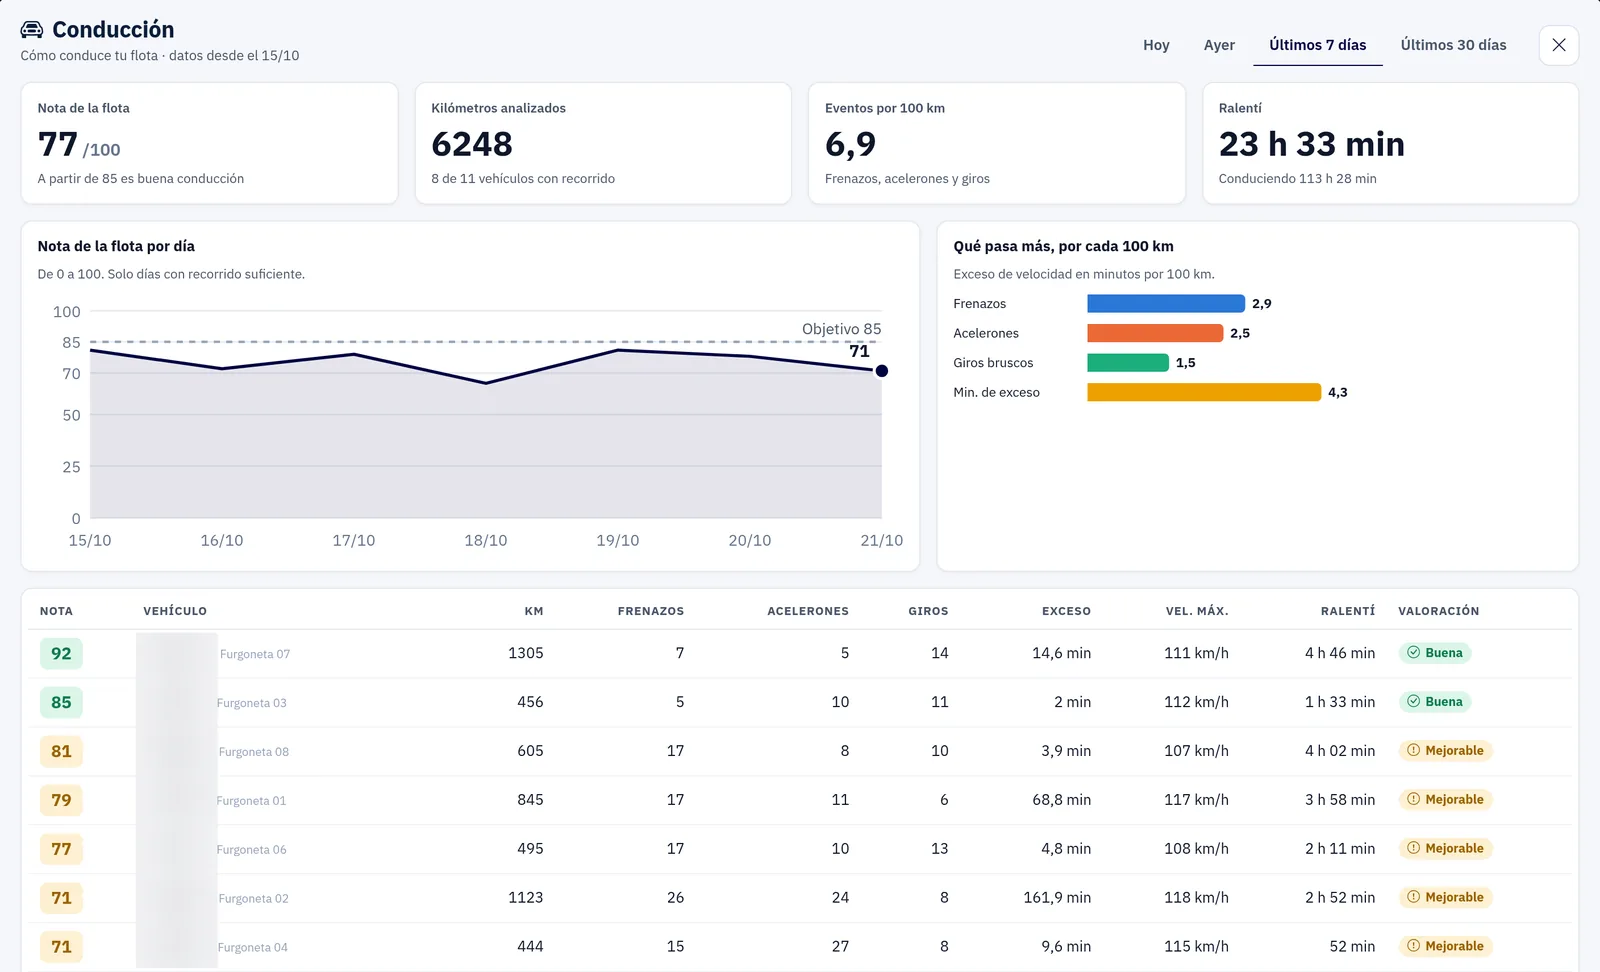
Task: Open the Furgoneta 06 row
Action: click(x=800, y=849)
